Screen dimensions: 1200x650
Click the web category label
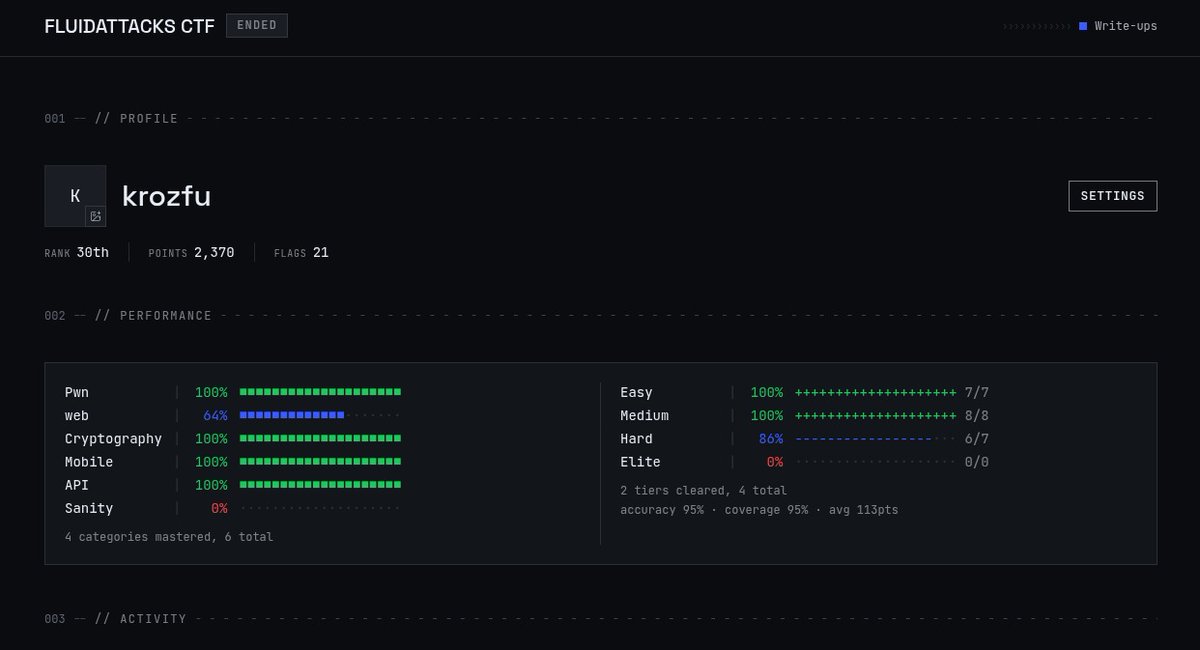point(77,415)
